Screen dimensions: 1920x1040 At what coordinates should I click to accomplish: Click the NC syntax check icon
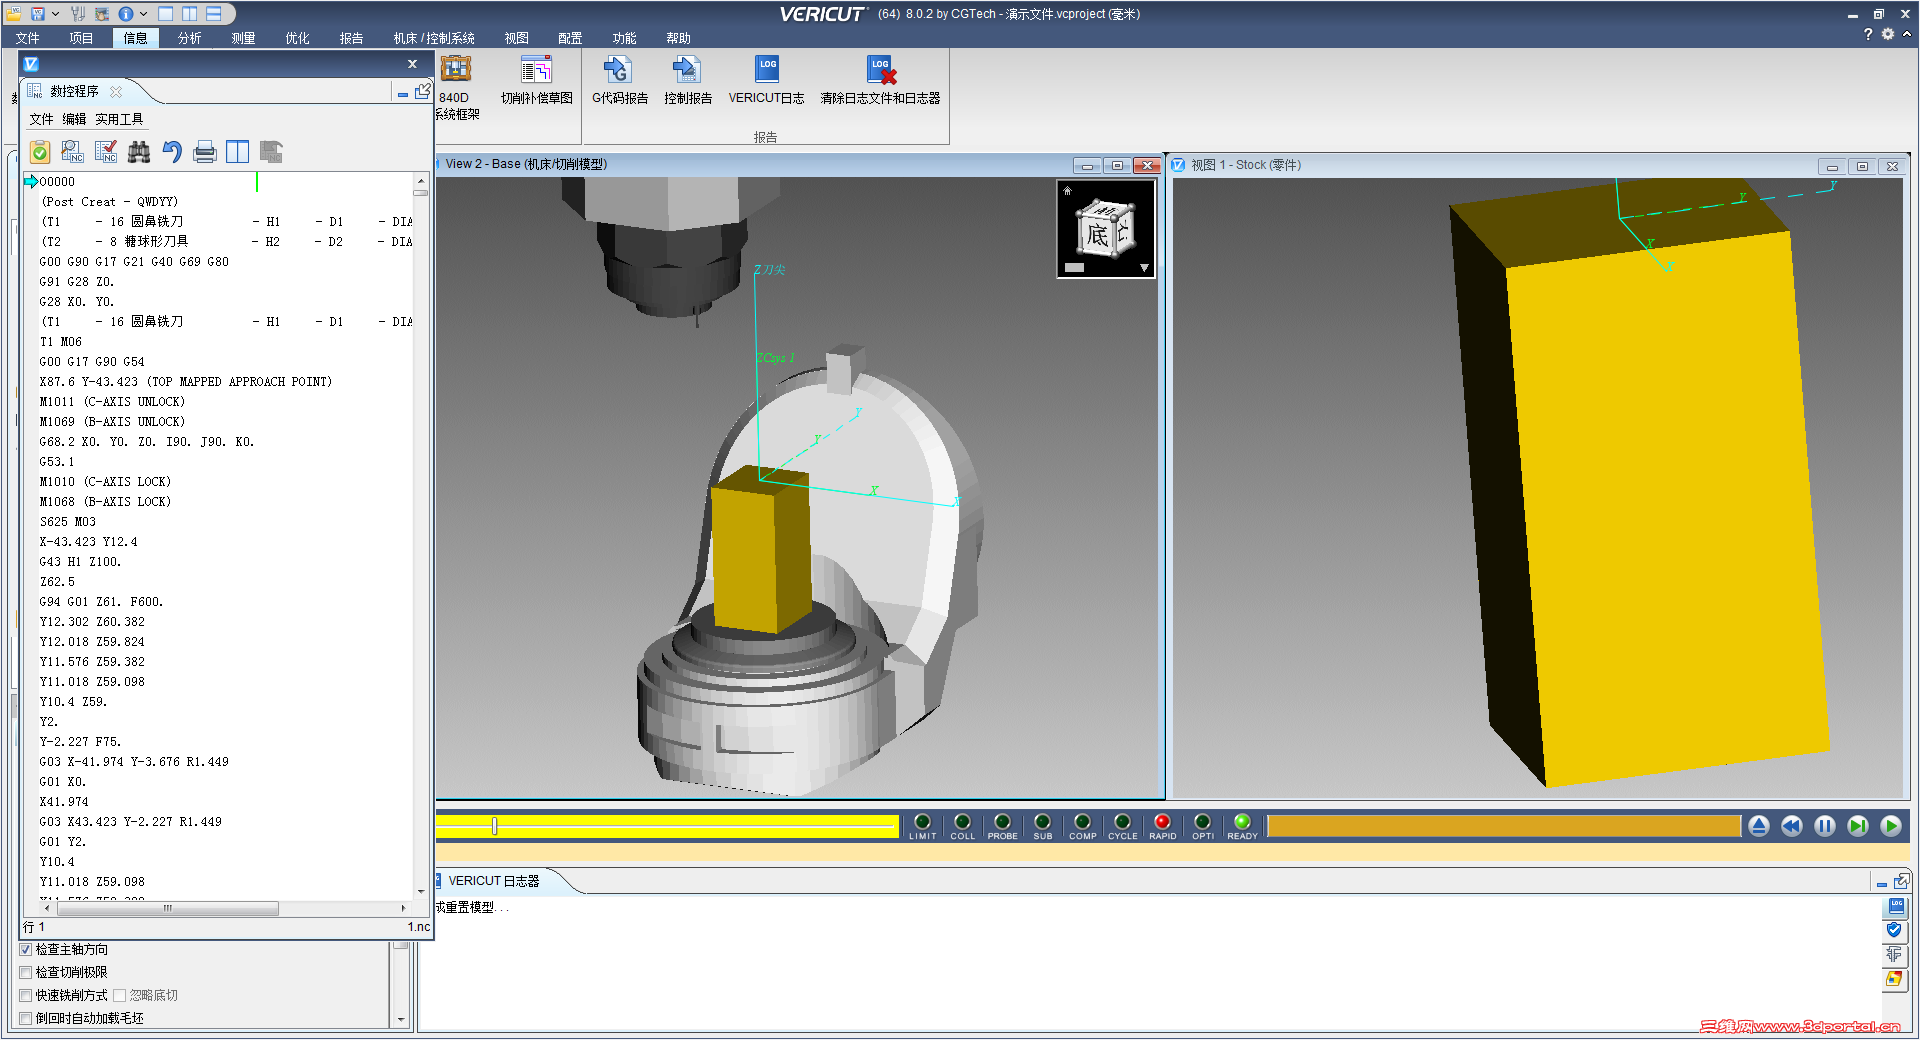[x=106, y=152]
